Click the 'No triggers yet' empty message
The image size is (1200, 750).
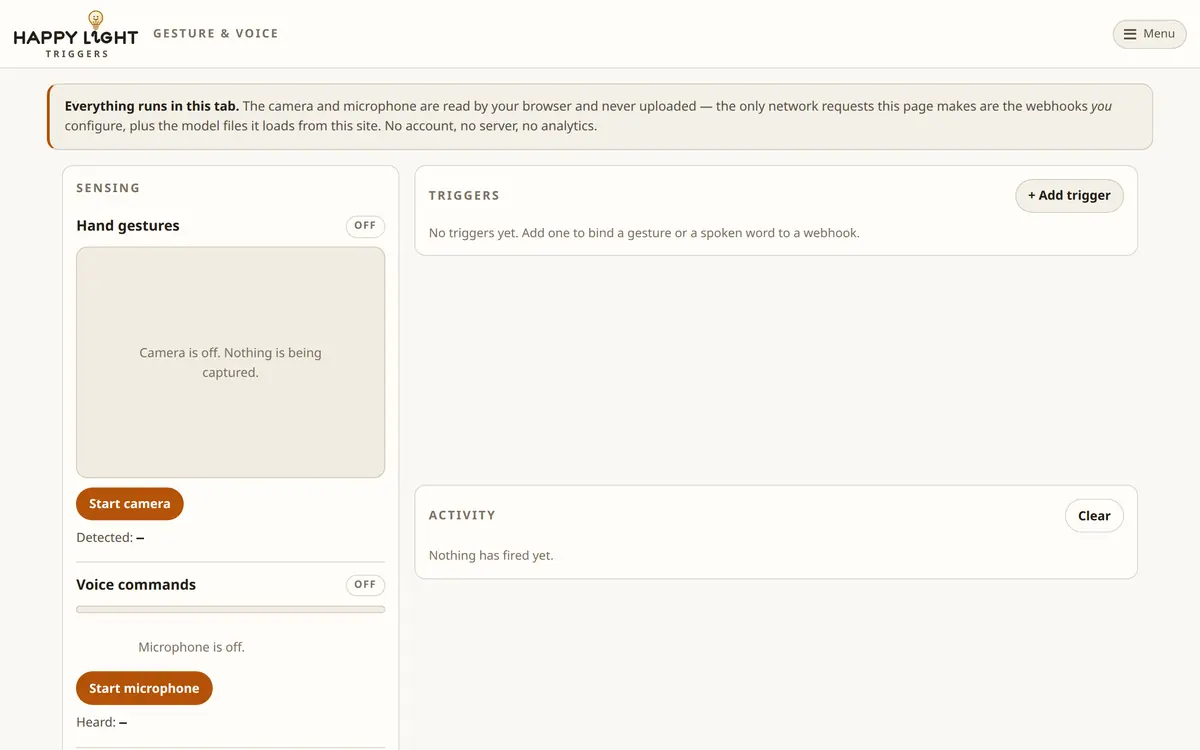click(x=644, y=233)
